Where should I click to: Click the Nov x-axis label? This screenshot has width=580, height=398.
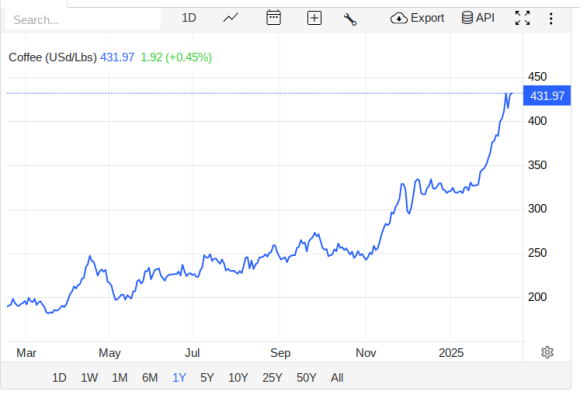(366, 353)
